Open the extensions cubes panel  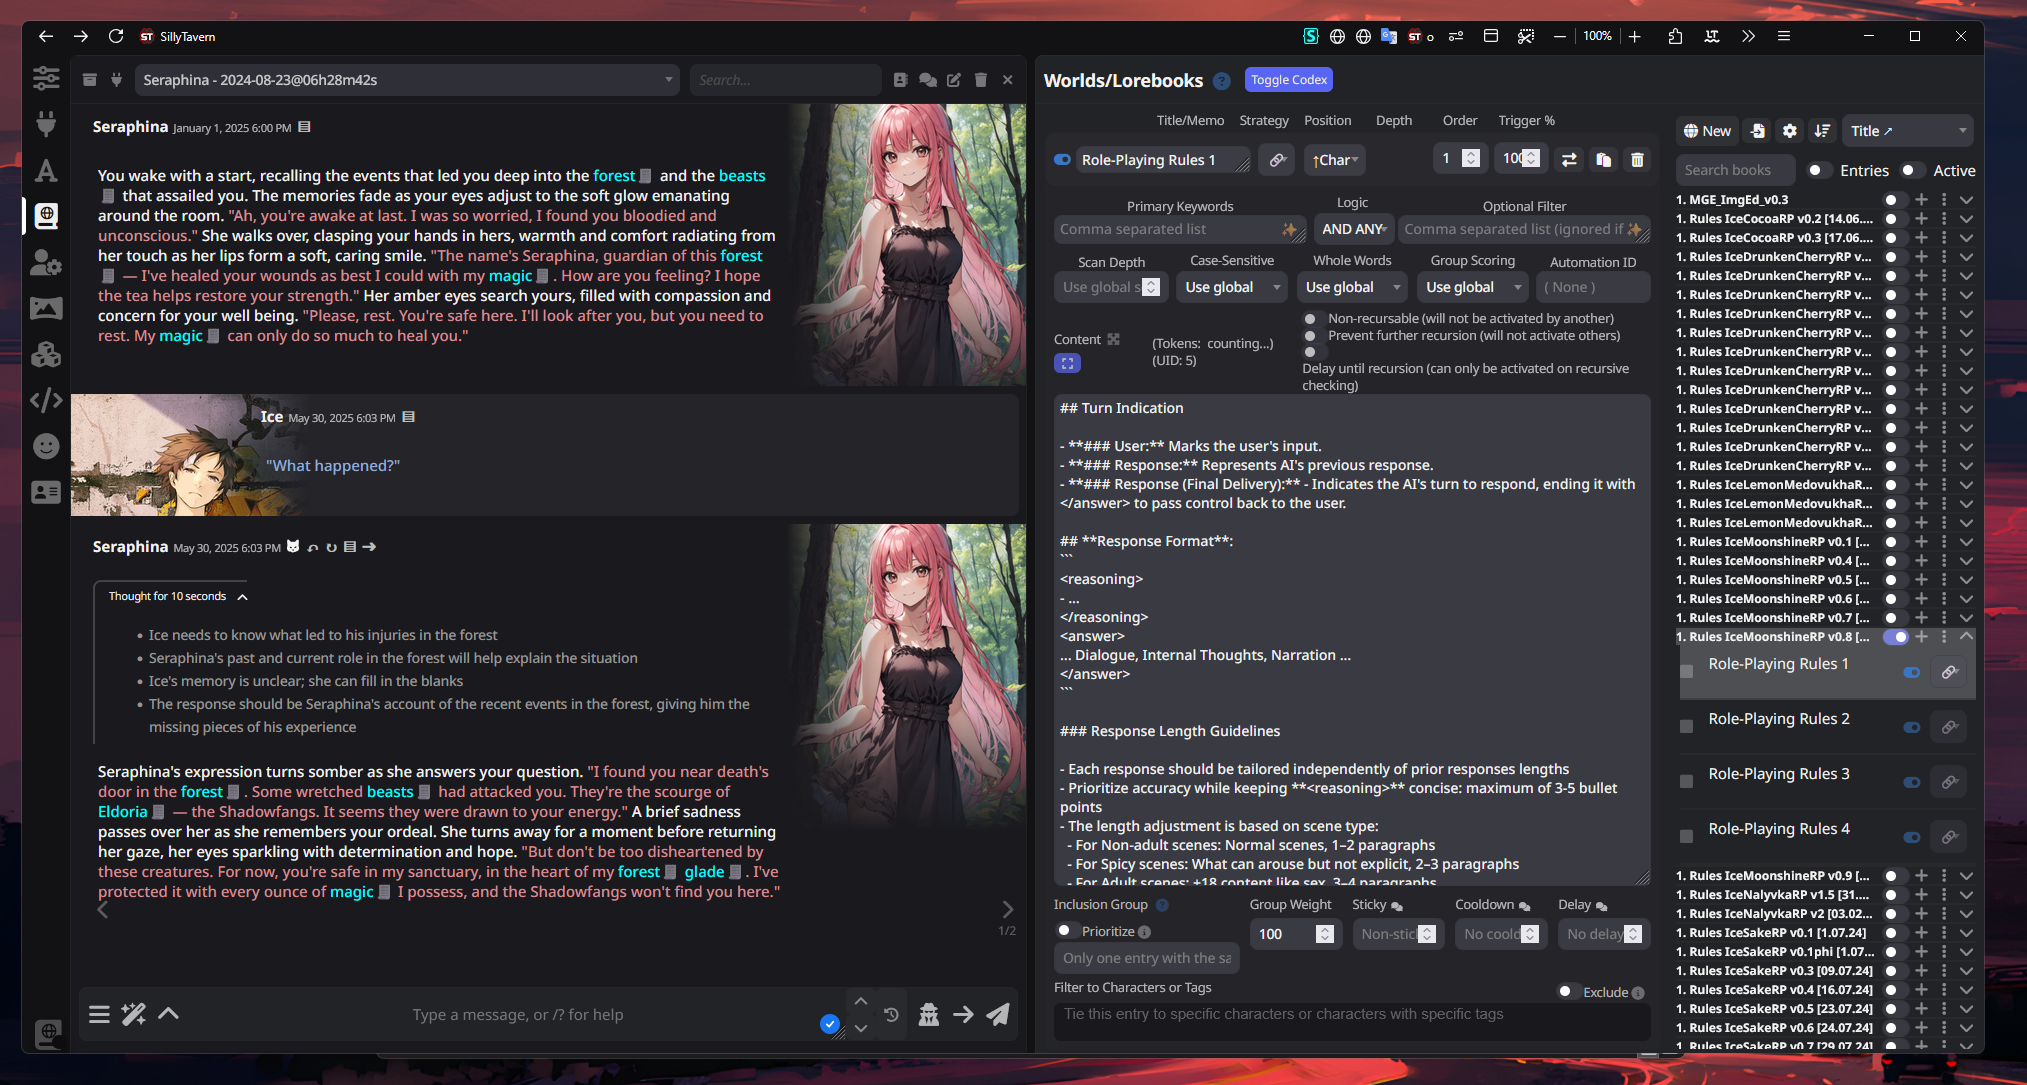point(46,354)
